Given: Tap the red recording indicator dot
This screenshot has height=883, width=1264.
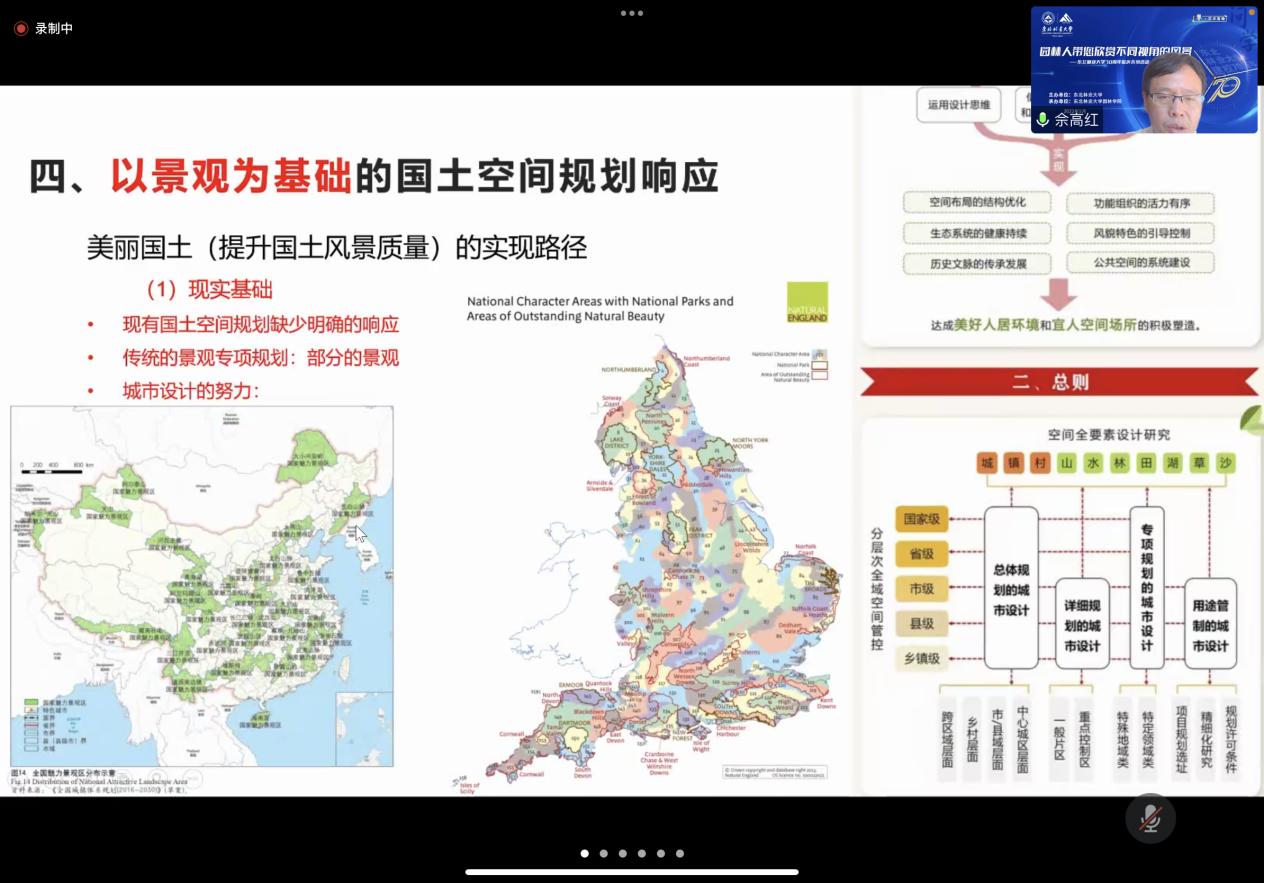Looking at the screenshot, I should 20,29.
